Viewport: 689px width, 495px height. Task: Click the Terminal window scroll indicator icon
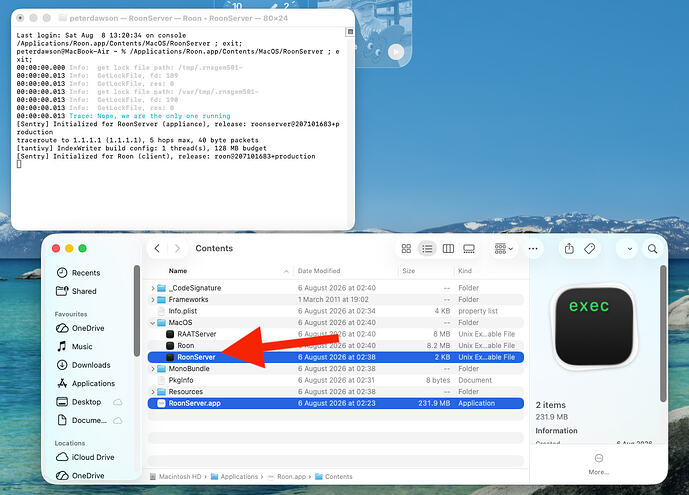pyautogui.click(x=350, y=32)
